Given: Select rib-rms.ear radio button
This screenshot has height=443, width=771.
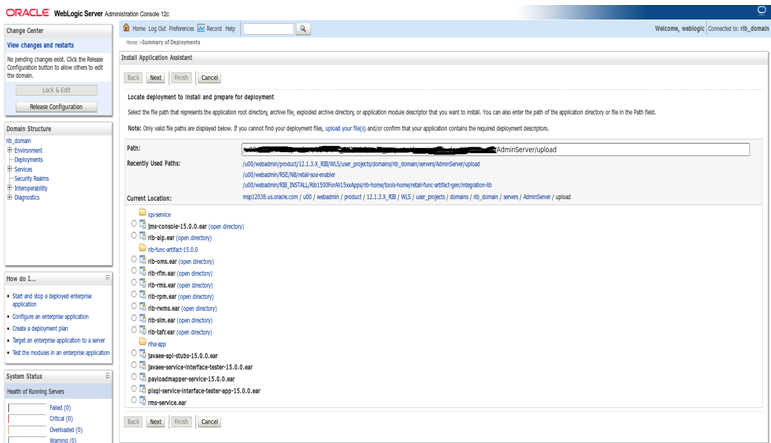Looking at the screenshot, I should tap(134, 282).
